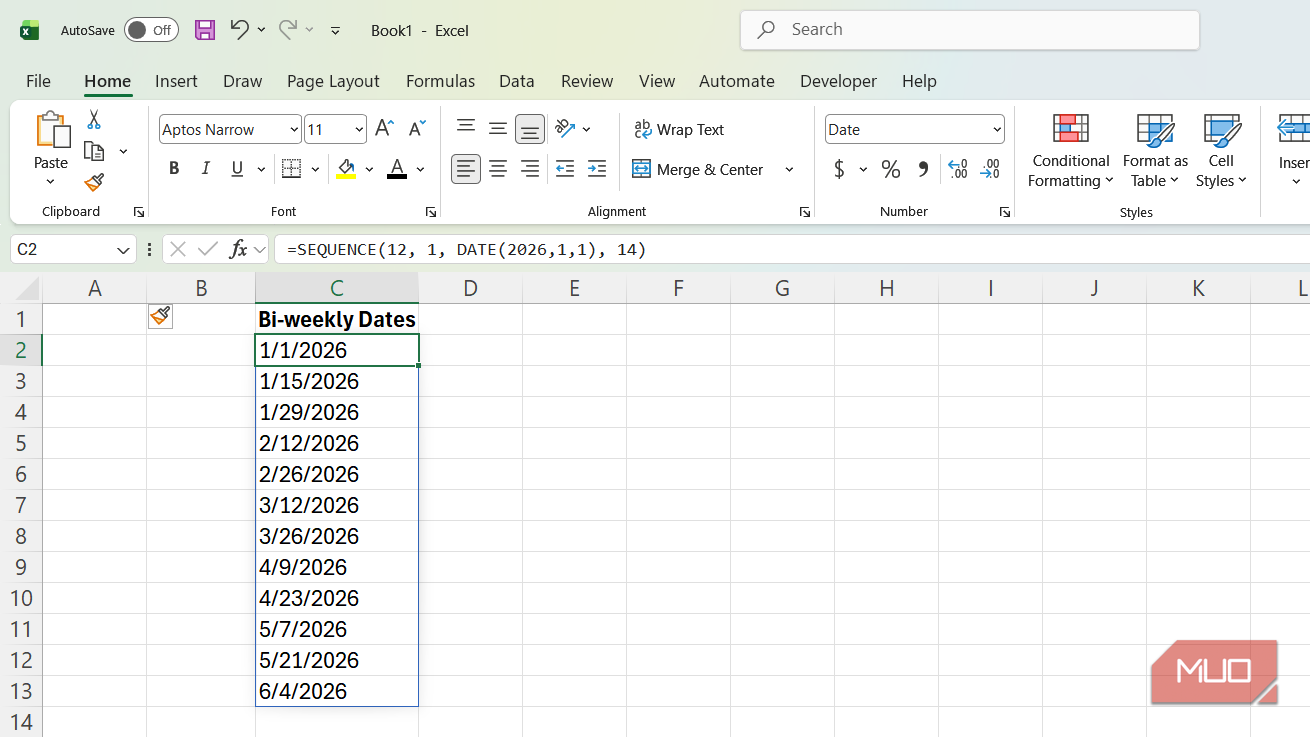Click the Copy icon in Clipboard group
Viewport: 1310px width, 737px height.
[x=94, y=151]
